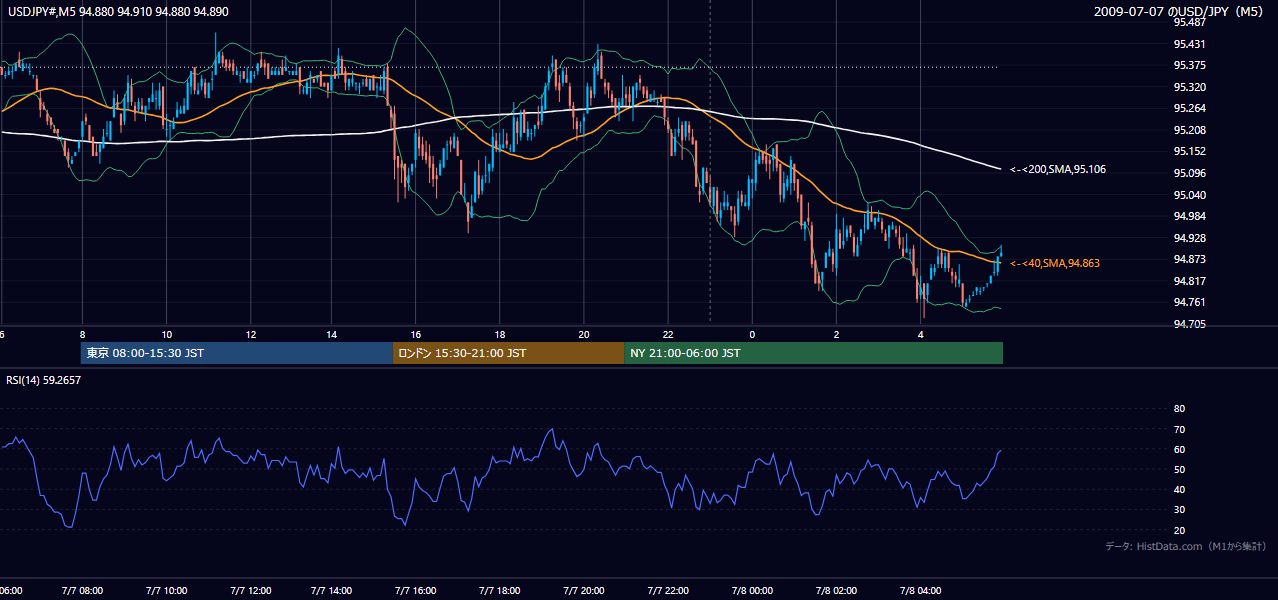Click RSI scale value 70

(x=1179, y=429)
